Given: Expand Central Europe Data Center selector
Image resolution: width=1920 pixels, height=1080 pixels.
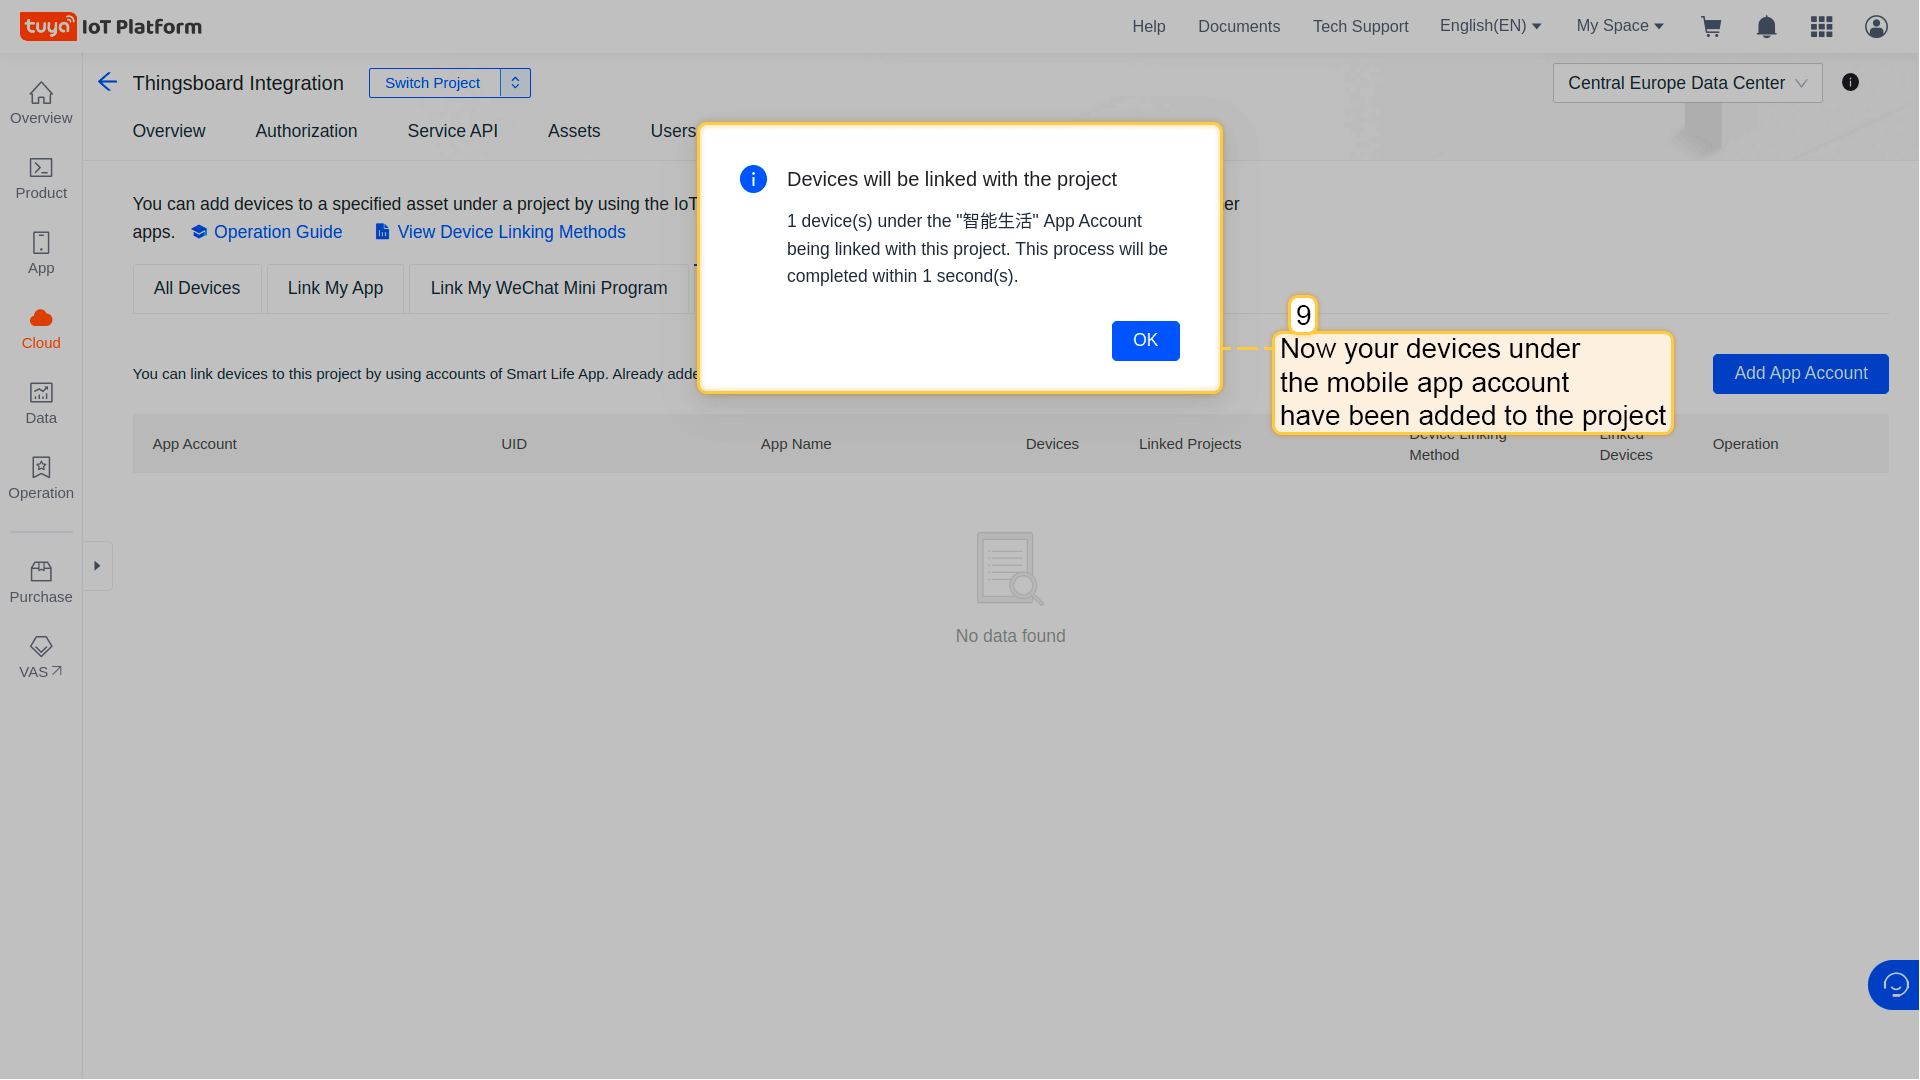Looking at the screenshot, I should (x=1687, y=83).
